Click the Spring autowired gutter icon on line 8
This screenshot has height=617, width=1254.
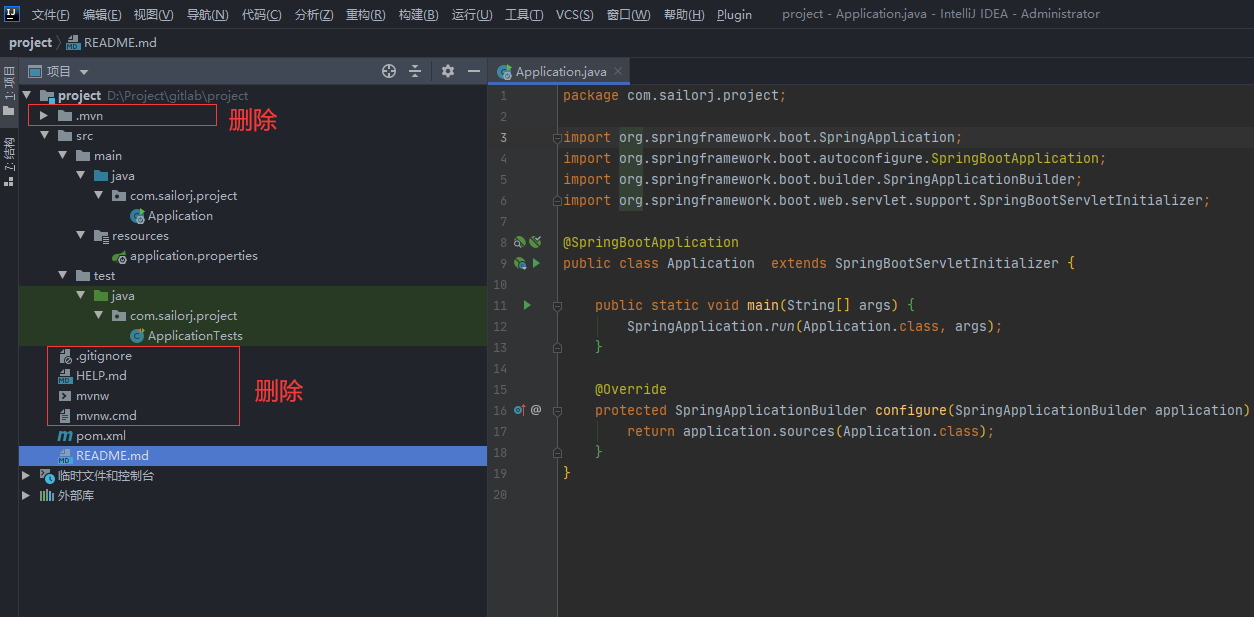pos(535,242)
